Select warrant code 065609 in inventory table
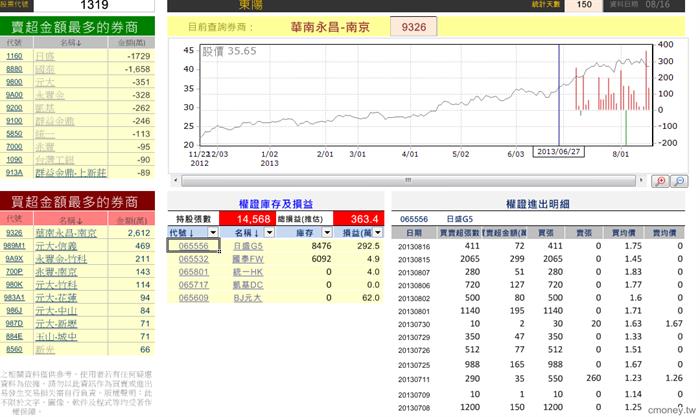 [193, 298]
